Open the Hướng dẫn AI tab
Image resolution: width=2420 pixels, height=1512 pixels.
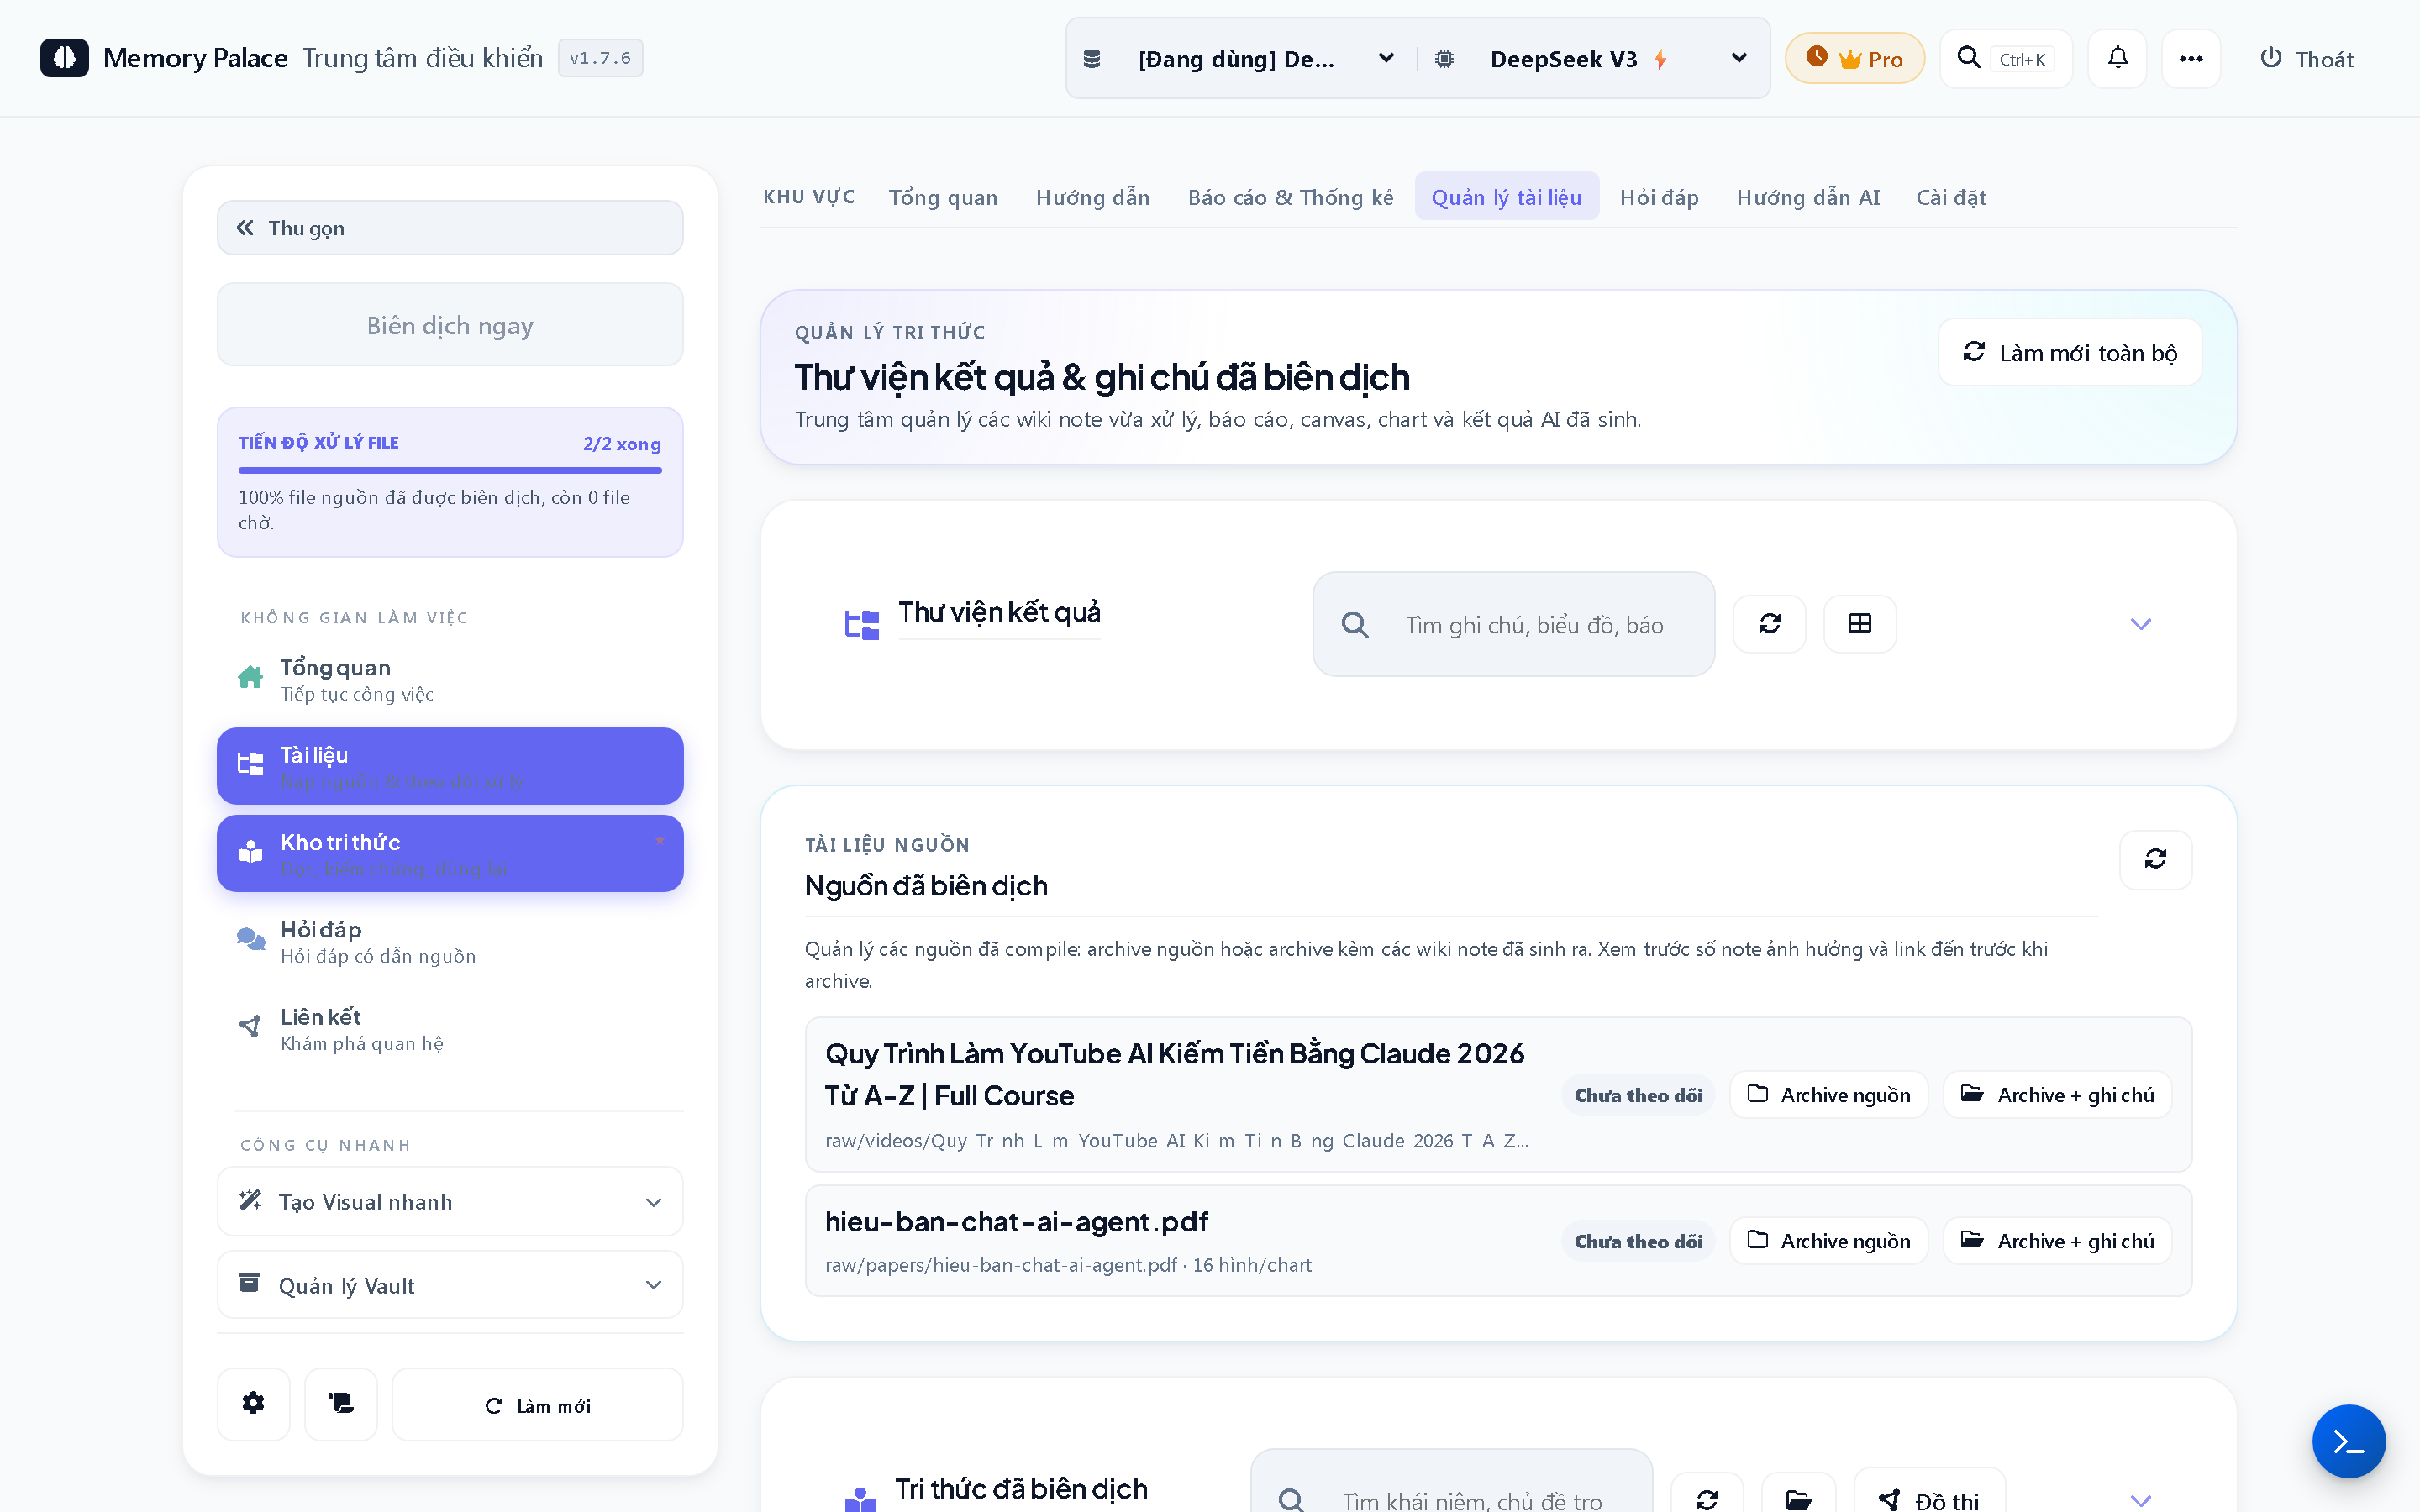click(x=1808, y=197)
